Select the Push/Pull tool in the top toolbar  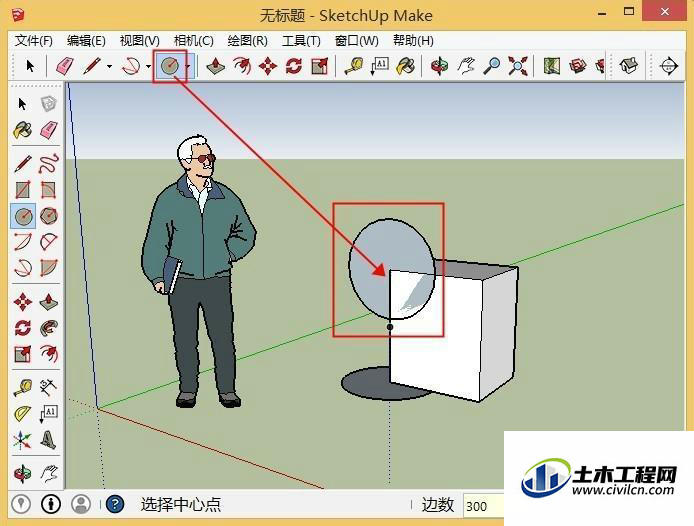click(x=216, y=66)
